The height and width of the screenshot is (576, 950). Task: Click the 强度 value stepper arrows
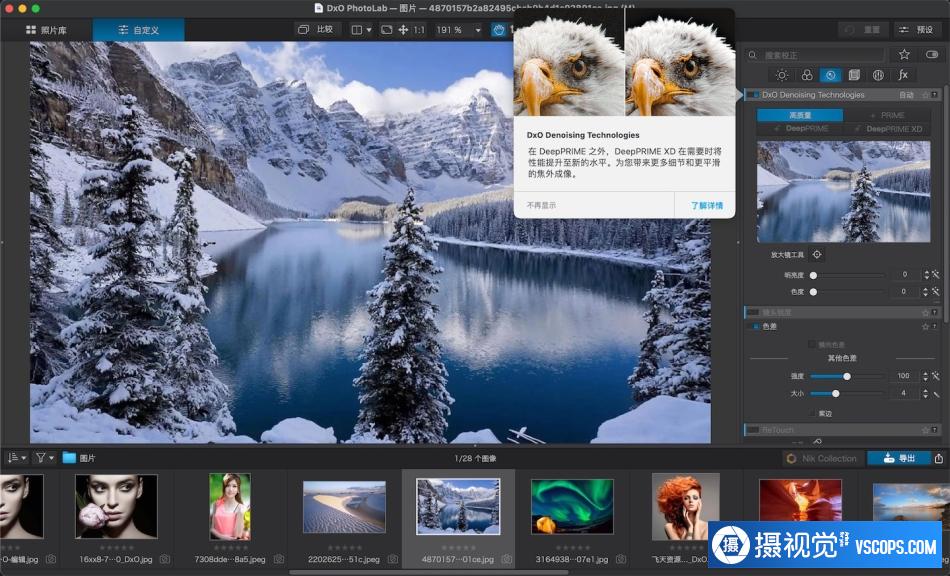926,376
